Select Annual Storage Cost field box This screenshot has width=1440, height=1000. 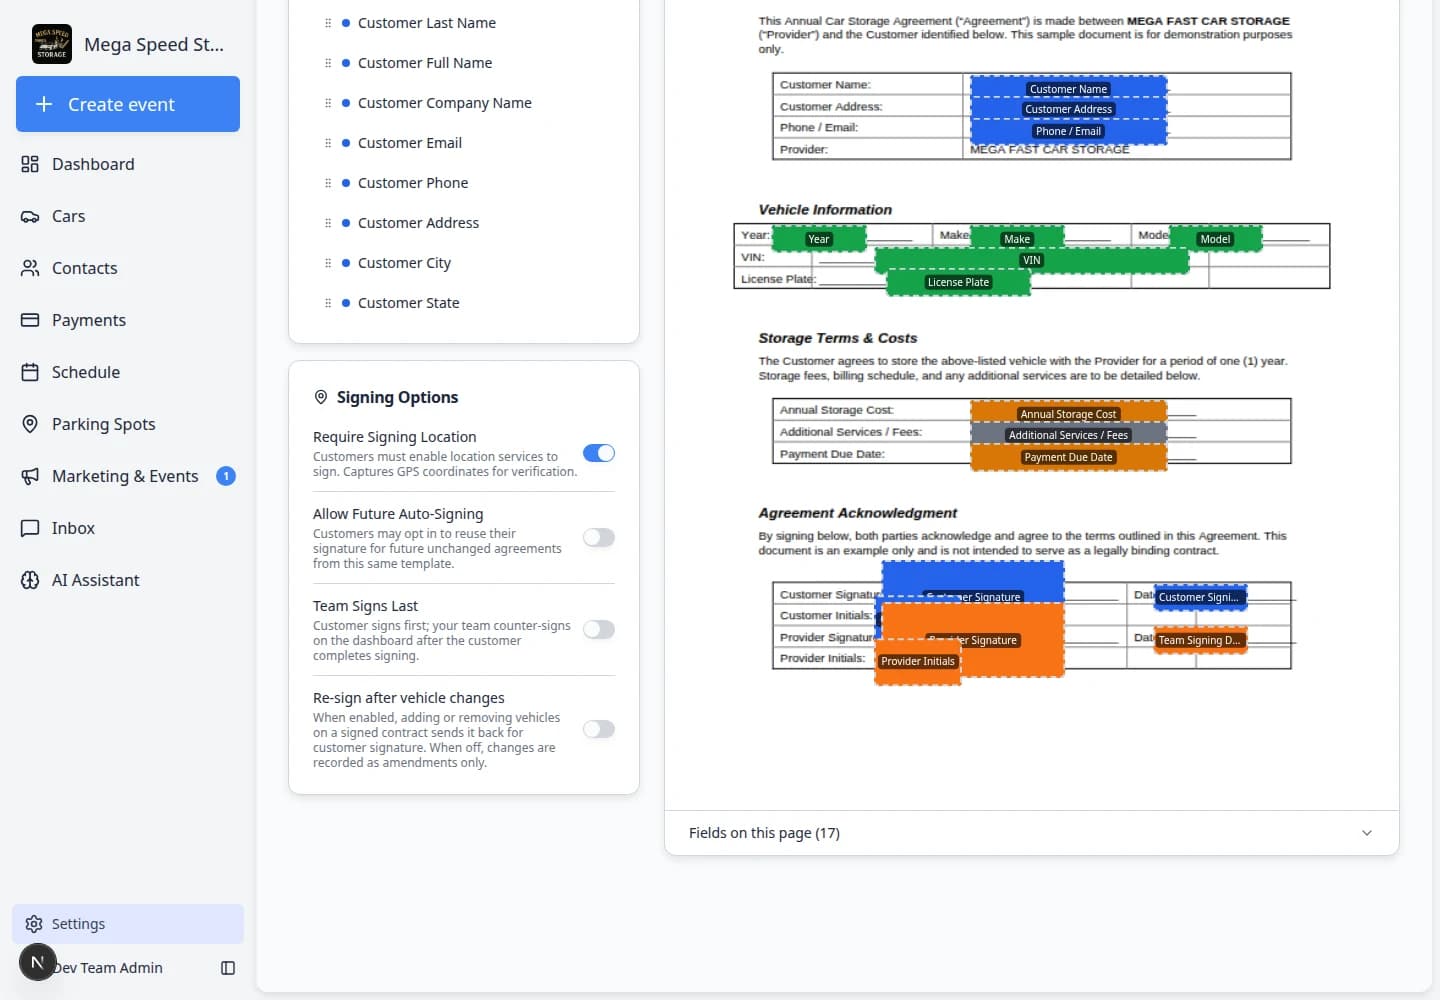tap(1068, 411)
